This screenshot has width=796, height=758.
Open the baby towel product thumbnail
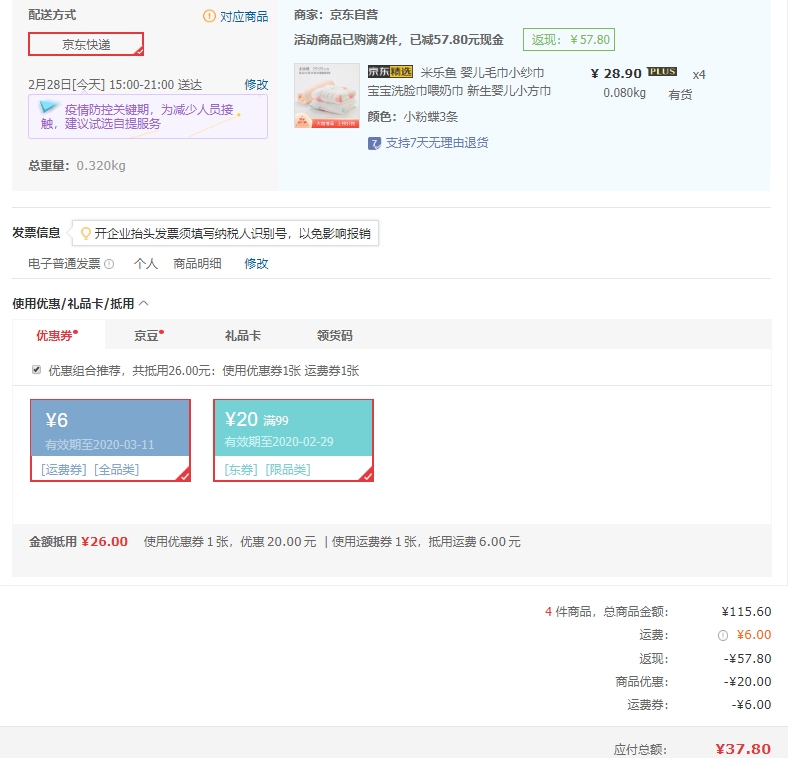pos(326,95)
